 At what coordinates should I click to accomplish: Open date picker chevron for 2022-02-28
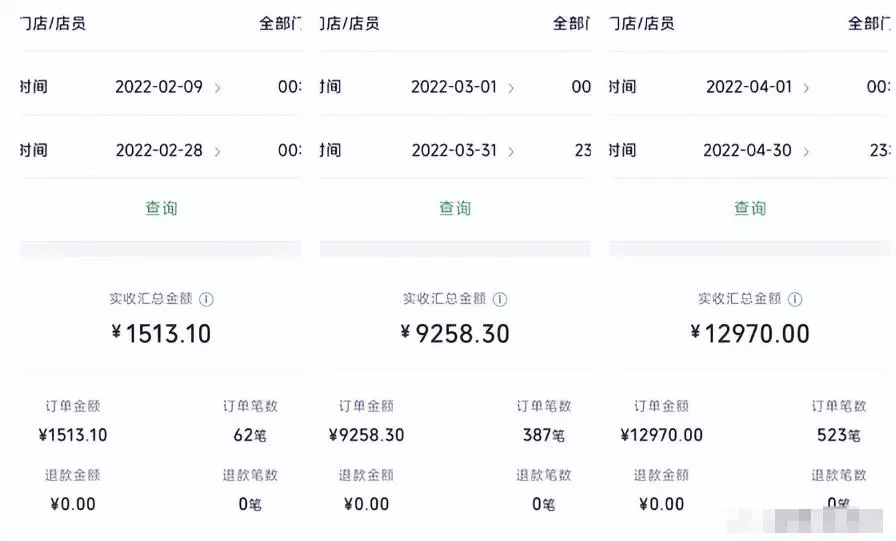(x=218, y=152)
